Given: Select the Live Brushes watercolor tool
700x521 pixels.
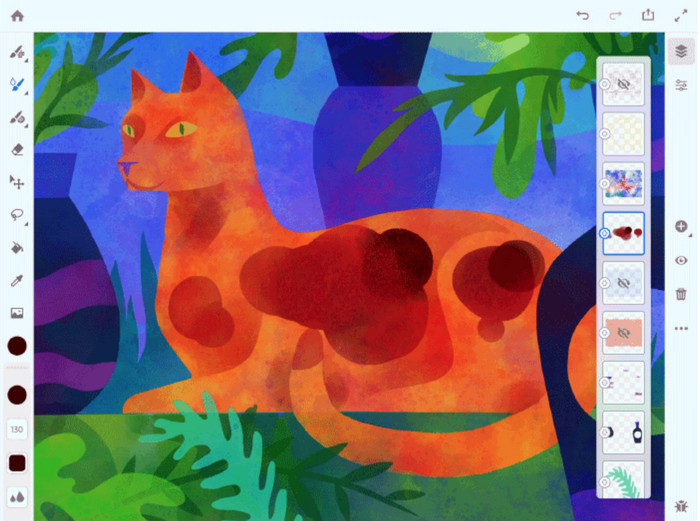Looking at the screenshot, I should tap(16, 85).
